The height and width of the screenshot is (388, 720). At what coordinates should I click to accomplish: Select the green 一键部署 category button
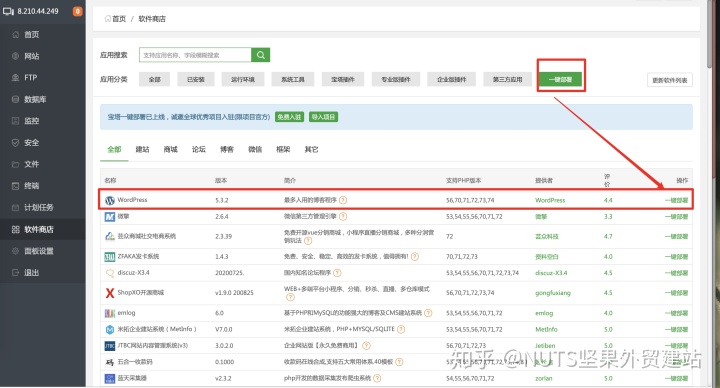[561, 79]
